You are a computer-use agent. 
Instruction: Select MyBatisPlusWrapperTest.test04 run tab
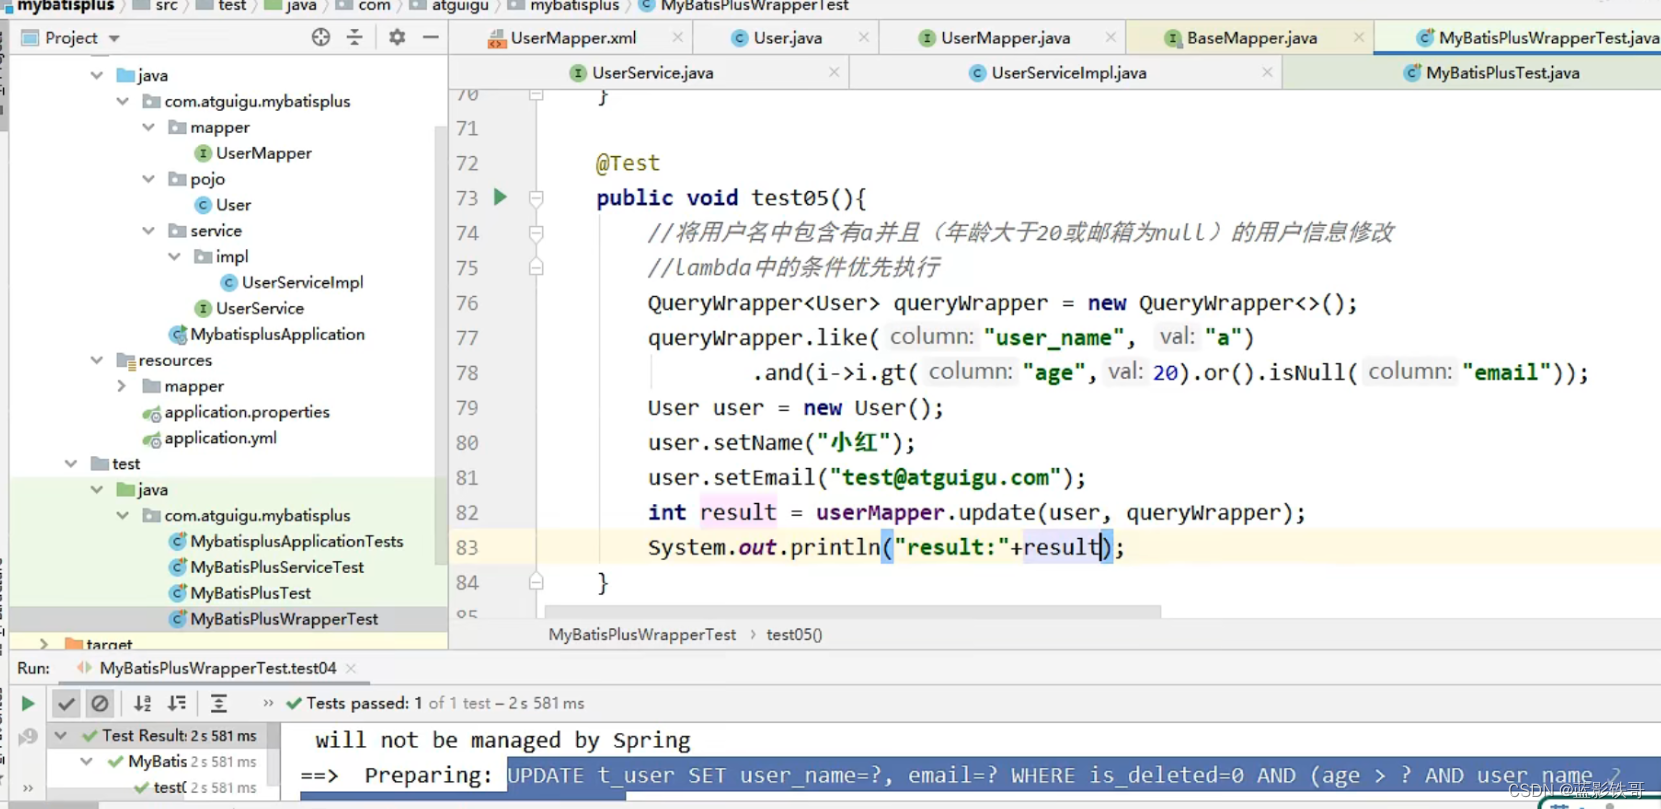[217, 668]
